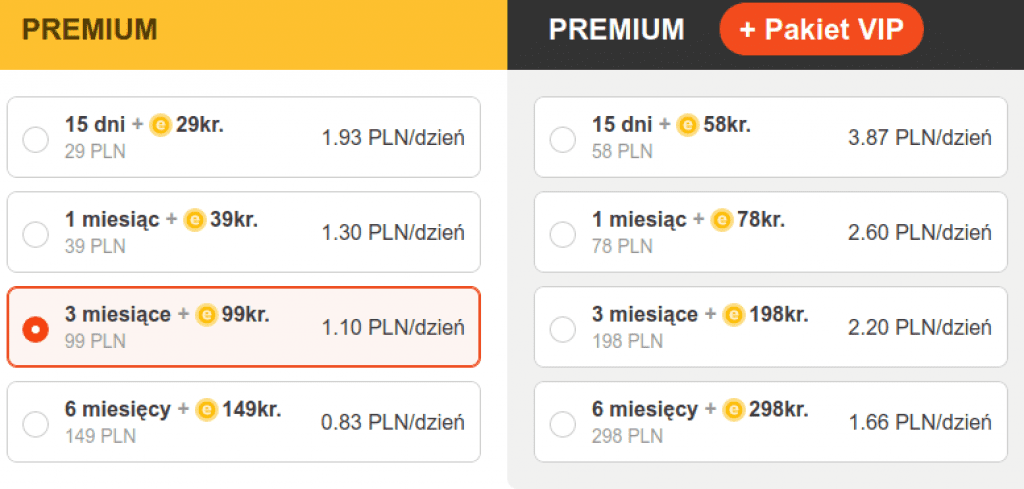
Task: Select Premium 15 dni radio button
Action: (x=35, y=140)
